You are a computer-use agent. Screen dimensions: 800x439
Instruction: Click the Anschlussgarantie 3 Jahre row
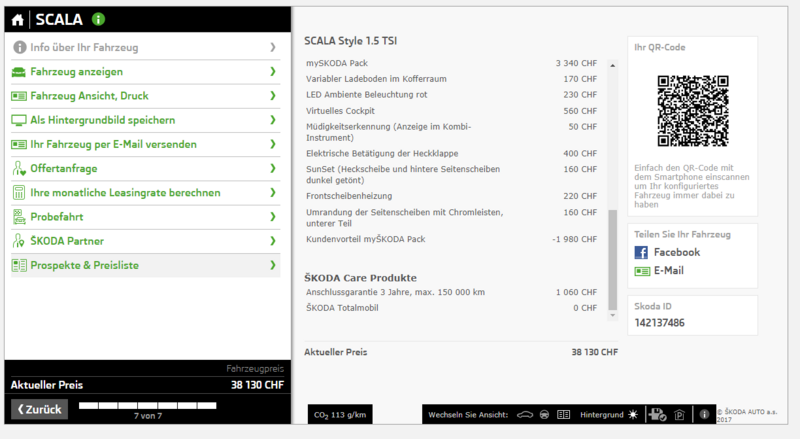(452, 292)
